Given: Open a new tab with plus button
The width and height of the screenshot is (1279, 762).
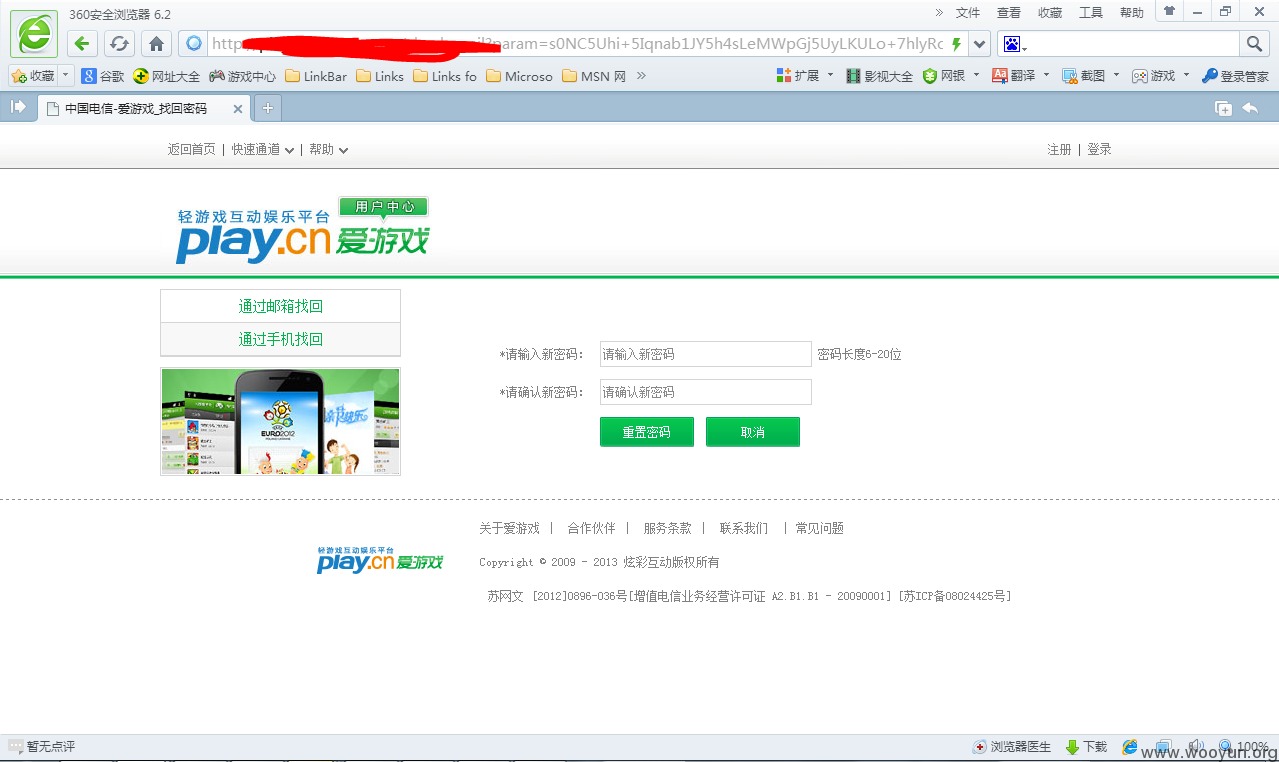Looking at the screenshot, I should pyautogui.click(x=268, y=109).
